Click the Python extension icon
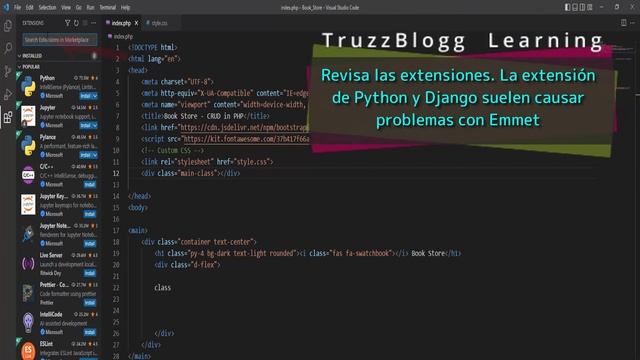 click(x=28, y=87)
